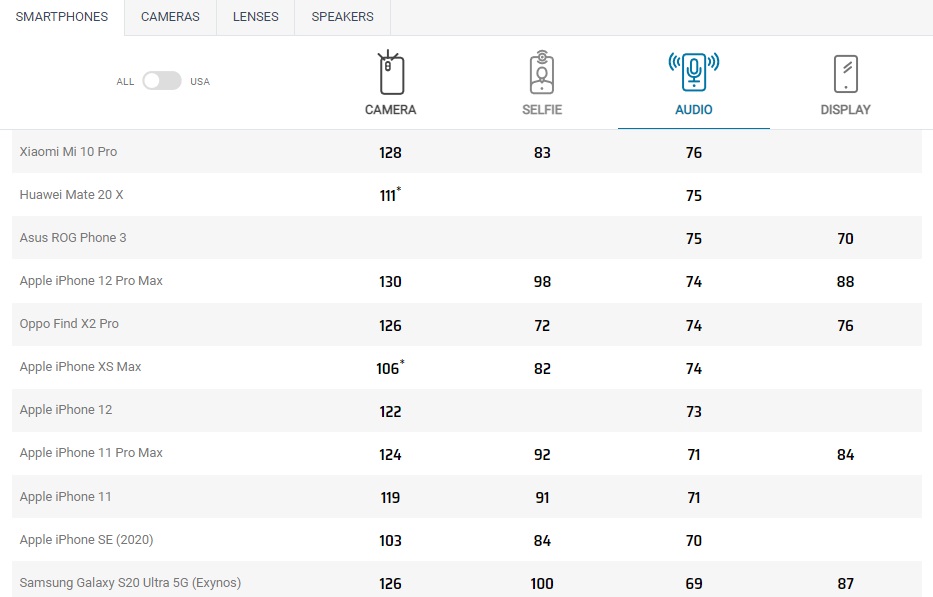933x597 pixels.
Task: Sort by the CAMERA column label
Action: pos(390,110)
